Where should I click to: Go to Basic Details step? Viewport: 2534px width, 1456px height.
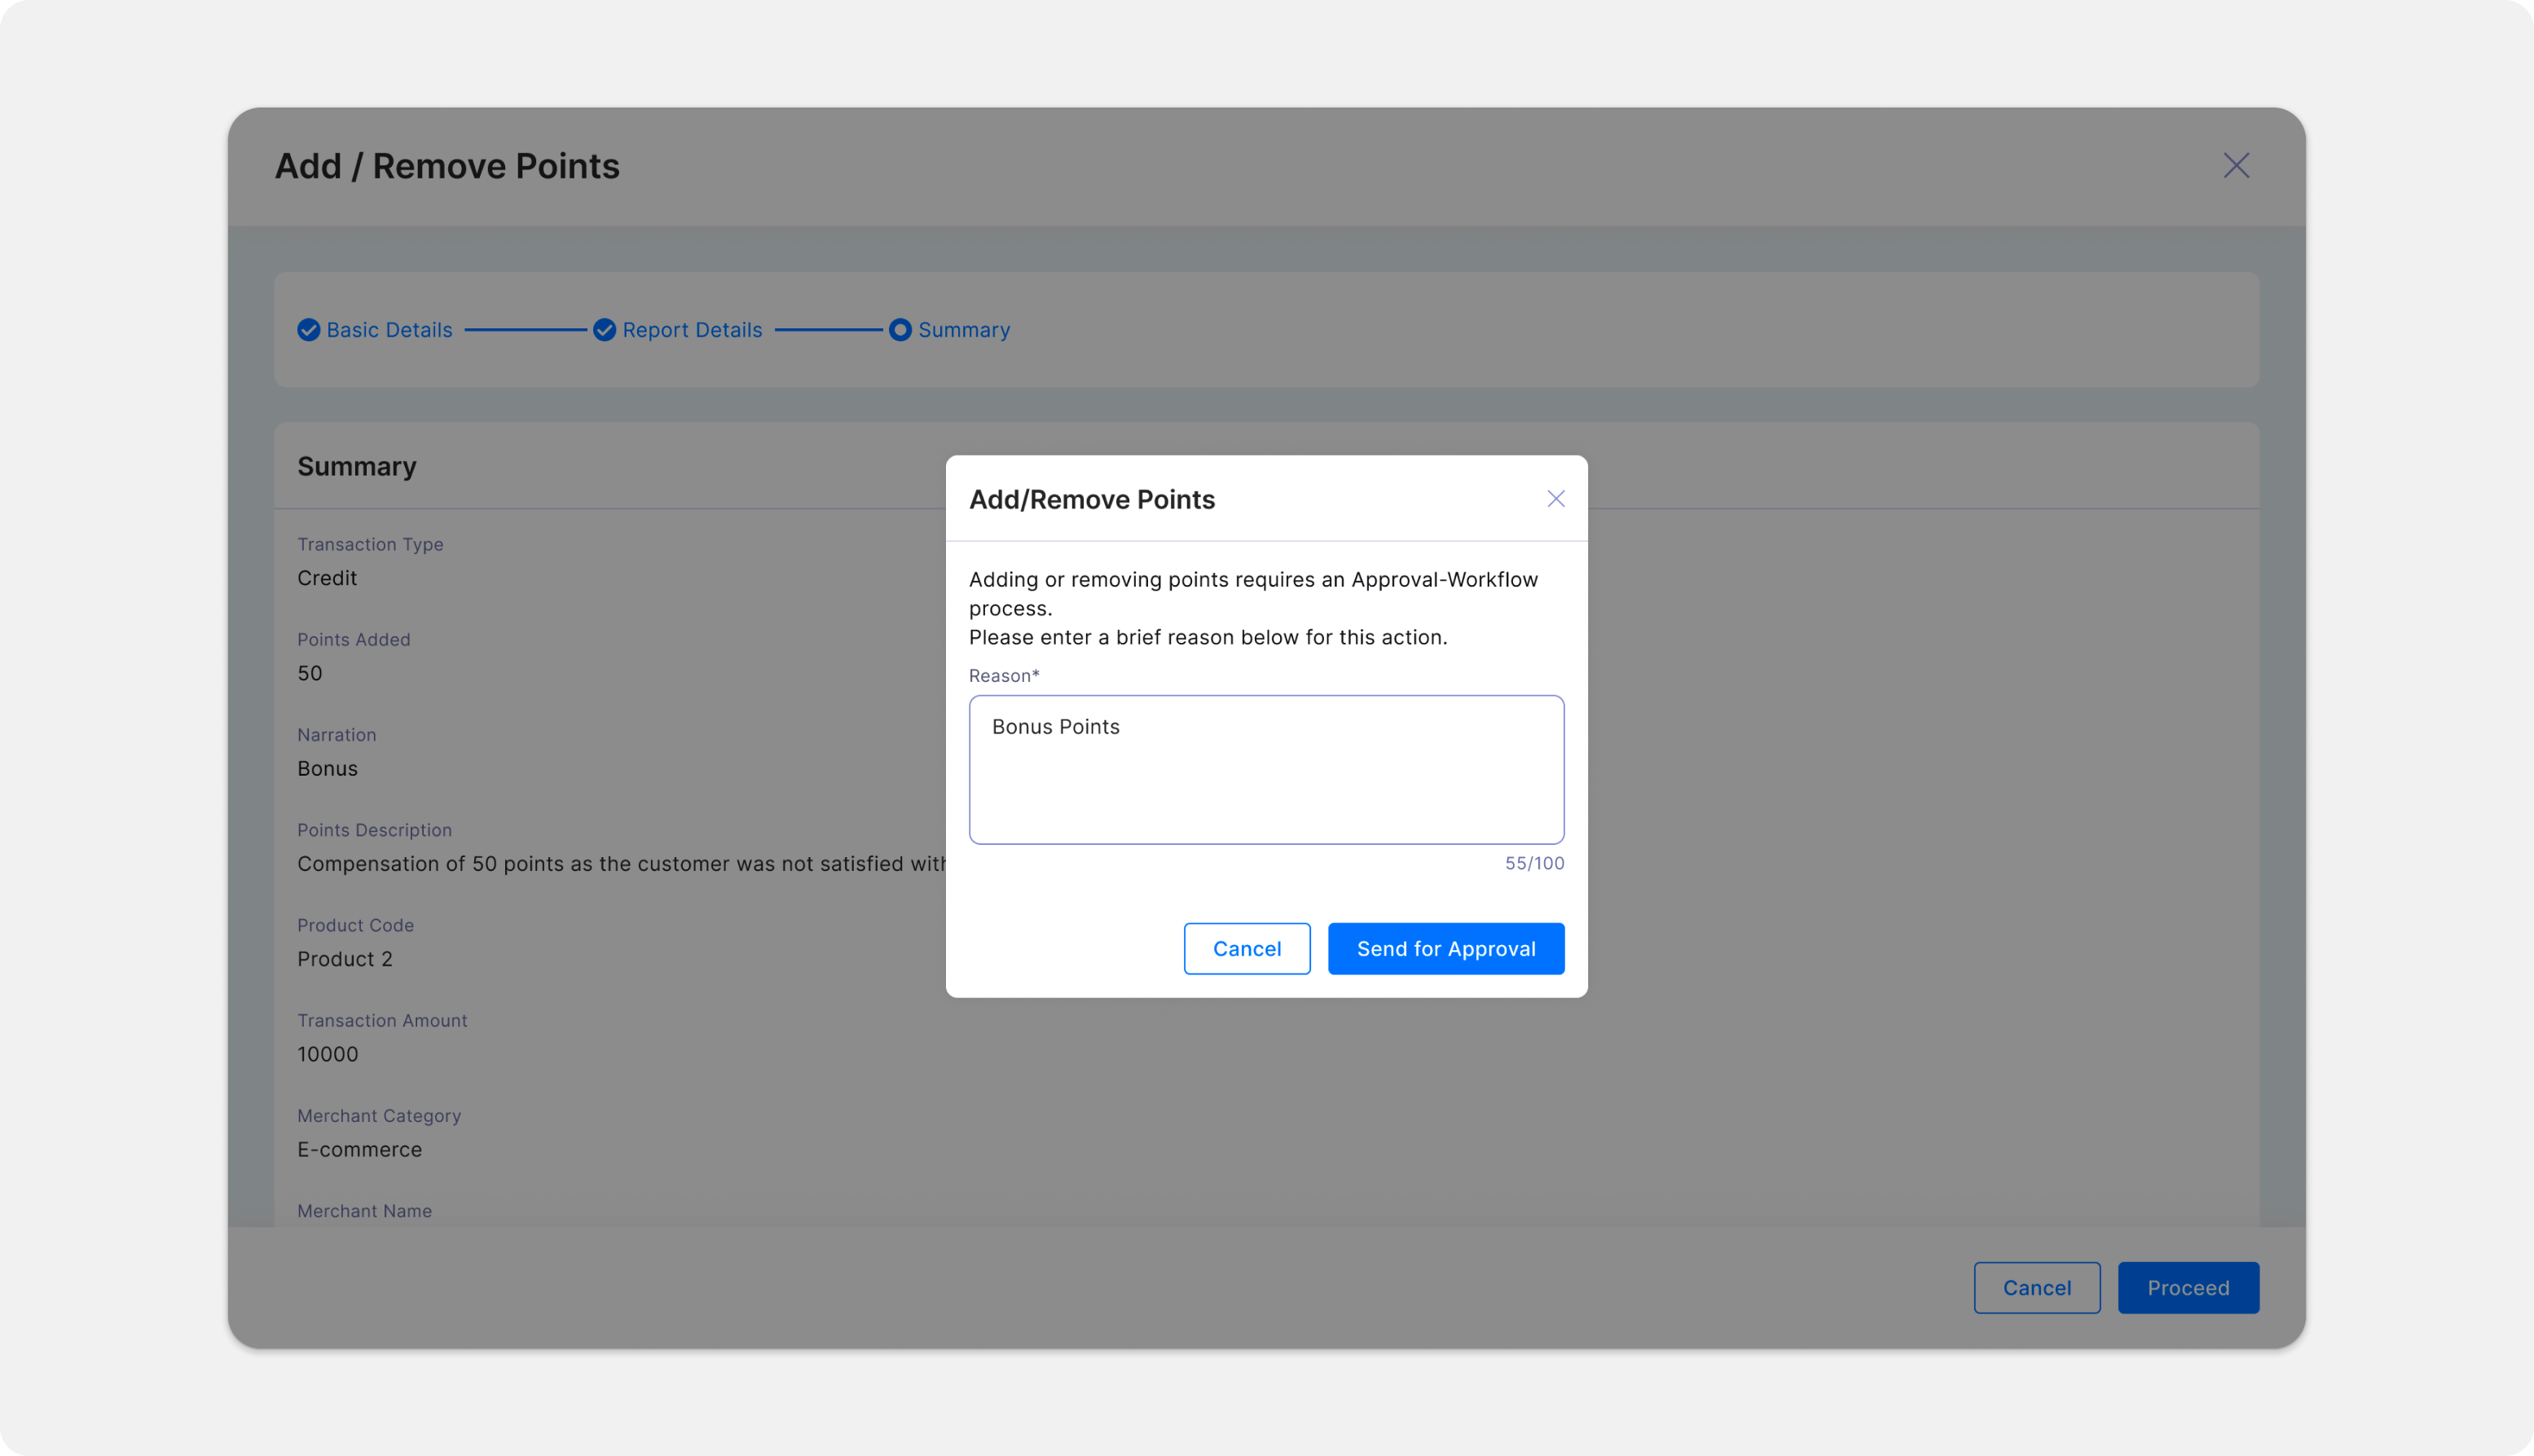(389, 330)
